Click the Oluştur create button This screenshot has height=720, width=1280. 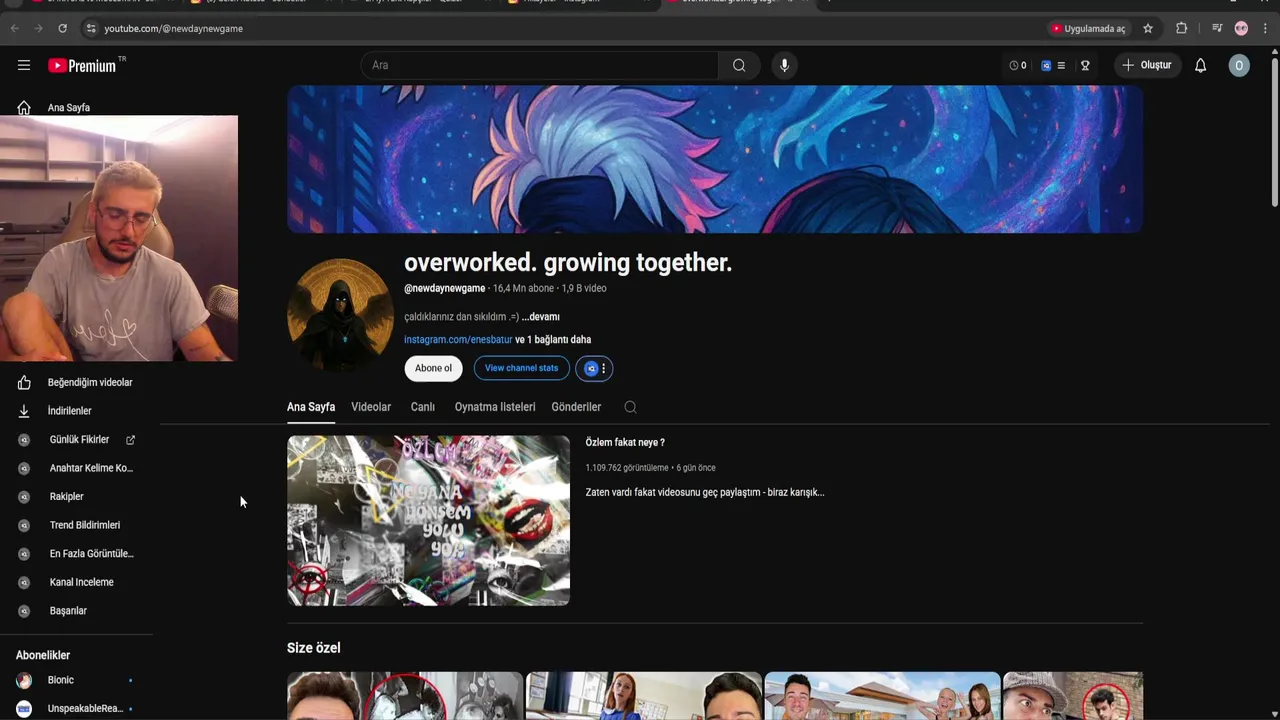pos(1147,65)
